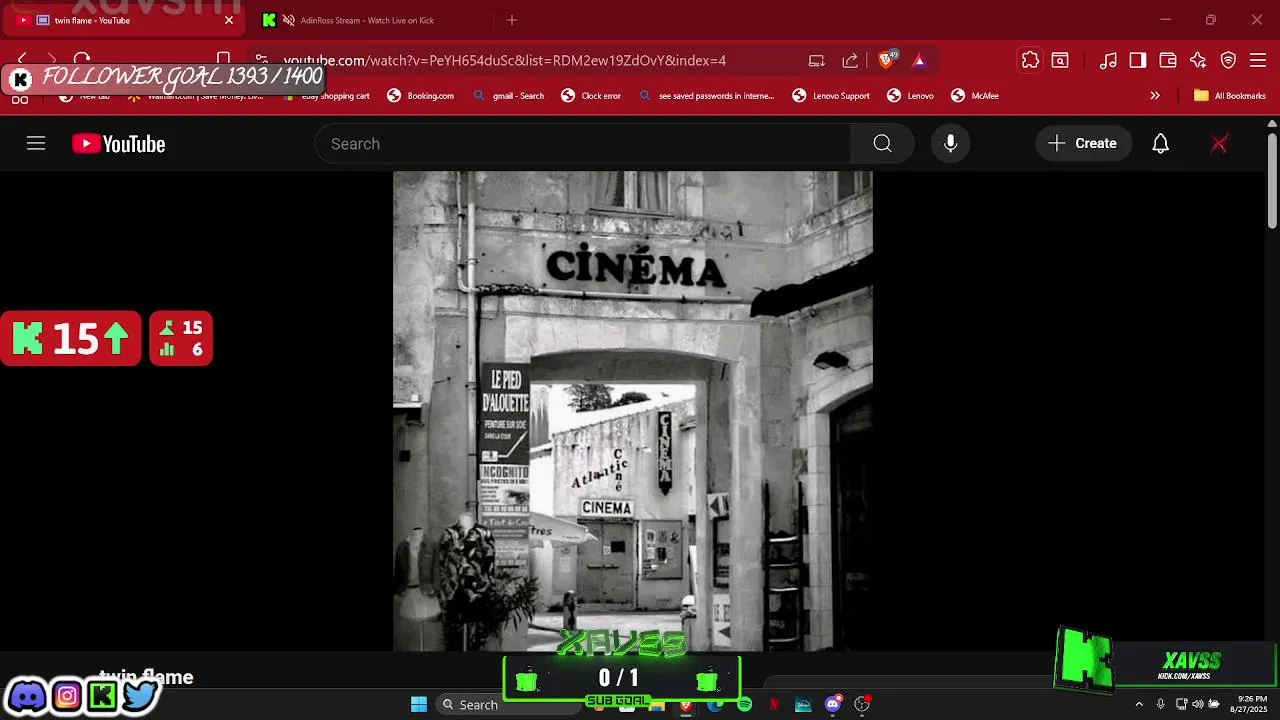
Task: Open the Brave Wallet icon
Action: pos(1168,61)
